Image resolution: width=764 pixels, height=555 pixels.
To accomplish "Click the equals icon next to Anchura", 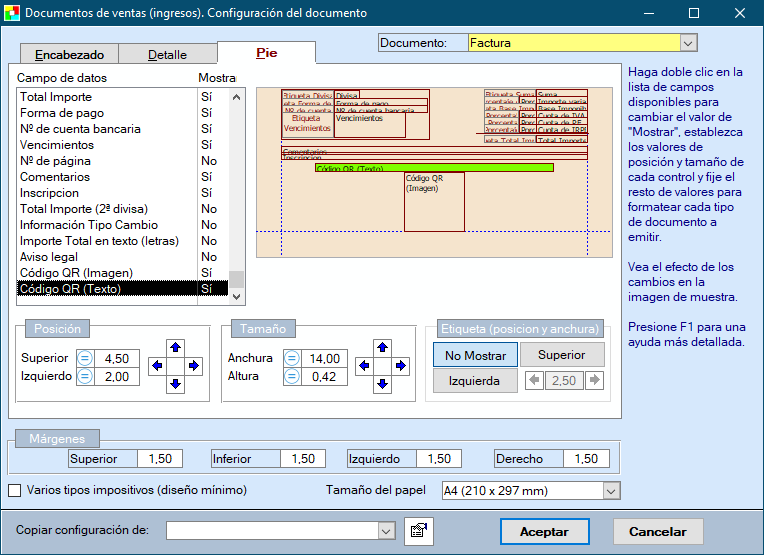I will (290, 358).
